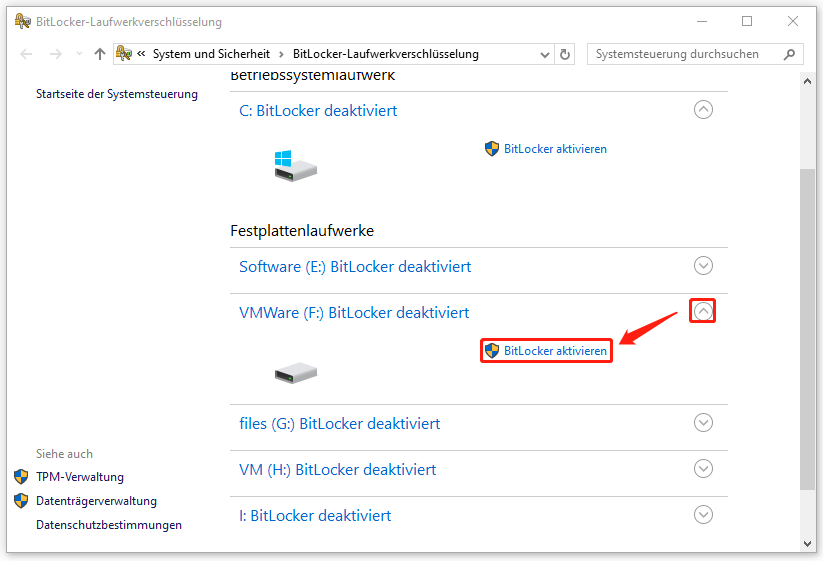Viewport: 823px width, 561px height.
Task: Click BitLocker-Laufwerkverschlüsselung breadcrumb
Action: [x=386, y=54]
